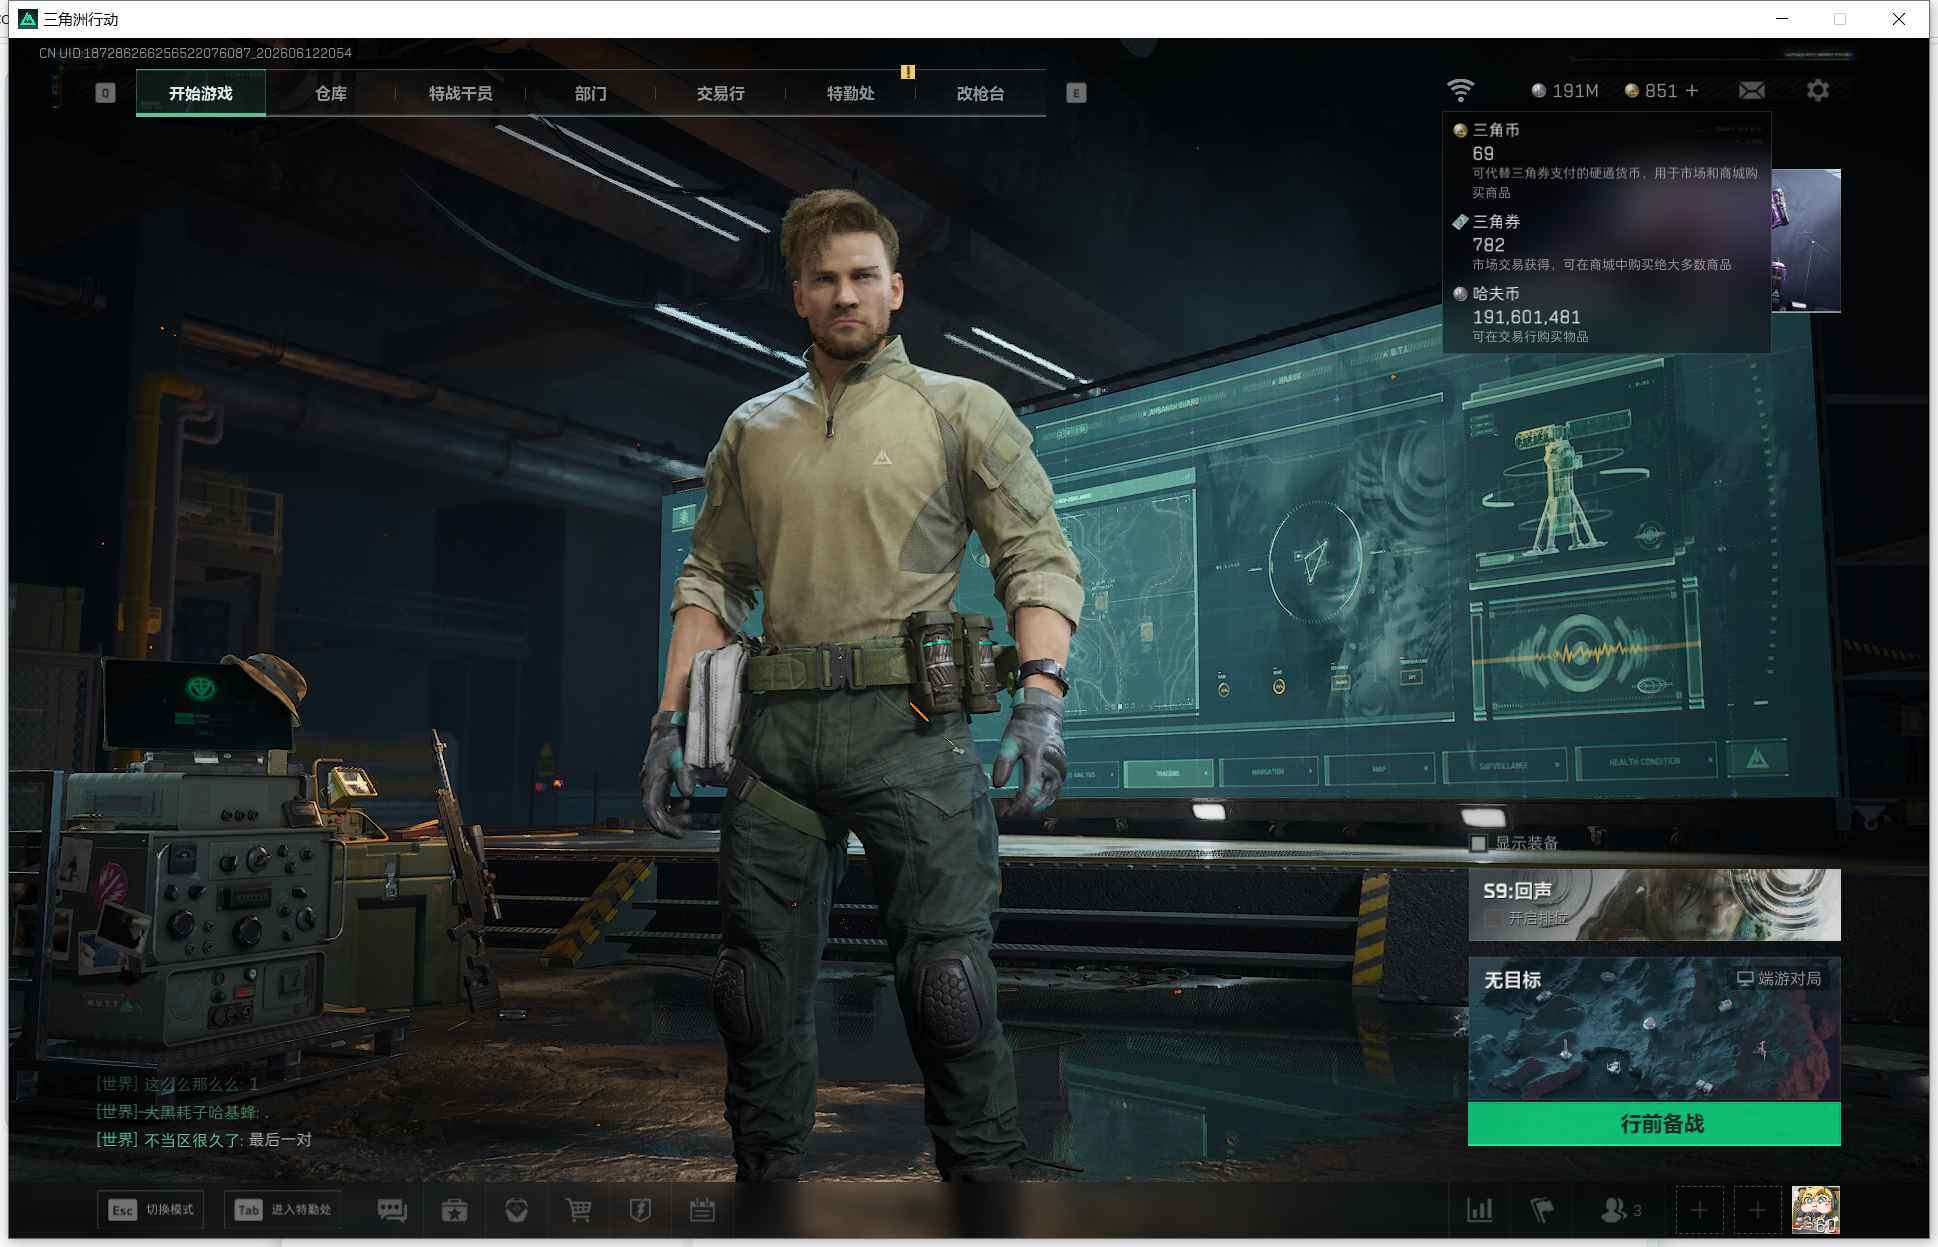
Task: Switch to the 开始游戏 tab
Action: [201, 94]
